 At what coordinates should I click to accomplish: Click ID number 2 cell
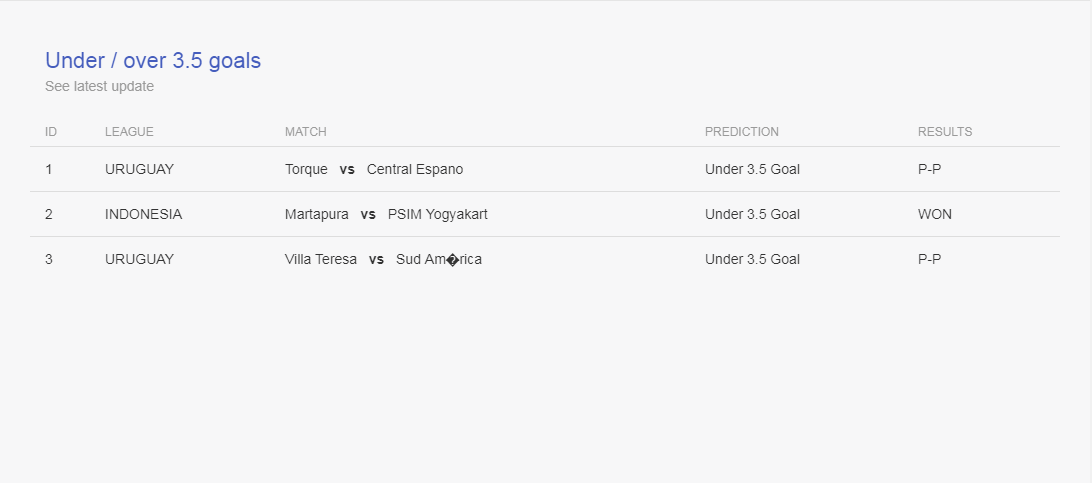click(49, 214)
